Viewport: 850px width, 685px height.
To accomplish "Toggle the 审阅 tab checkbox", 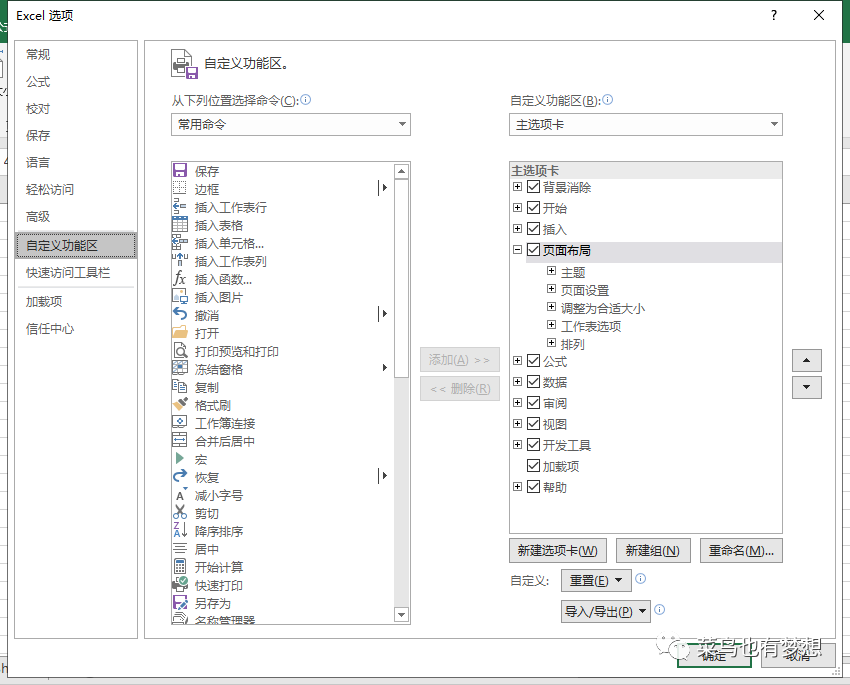I will pyautogui.click(x=533, y=403).
